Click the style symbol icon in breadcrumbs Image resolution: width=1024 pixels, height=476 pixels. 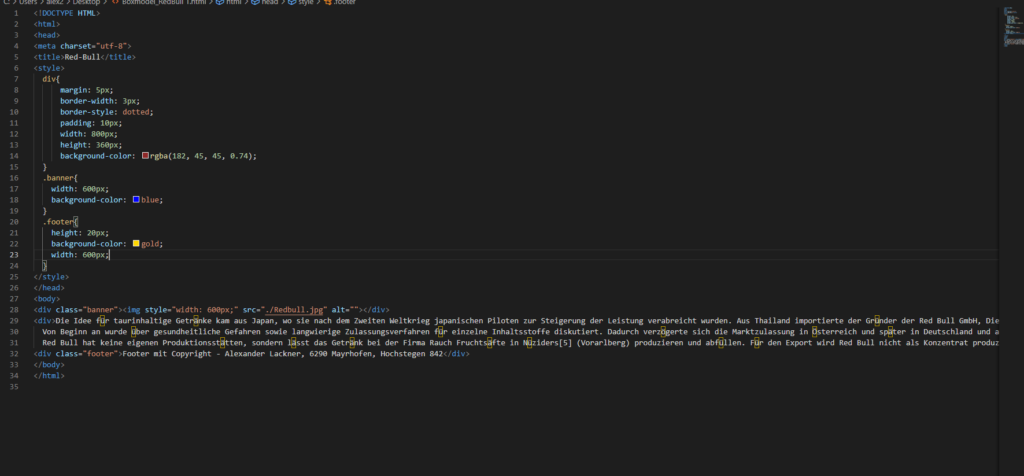(x=291, y=3)
